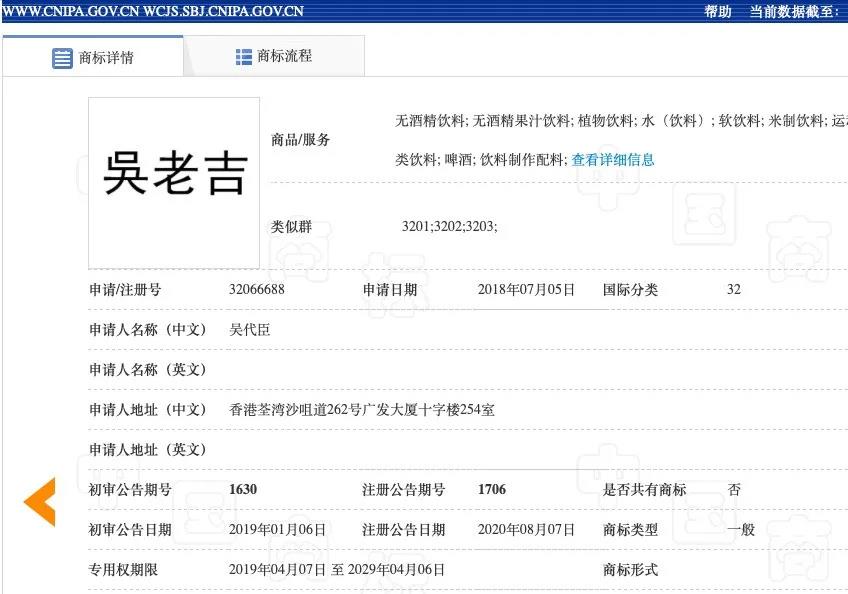Click the 申请日期 label
848x594 pixels.
click(x=390, y=289)
